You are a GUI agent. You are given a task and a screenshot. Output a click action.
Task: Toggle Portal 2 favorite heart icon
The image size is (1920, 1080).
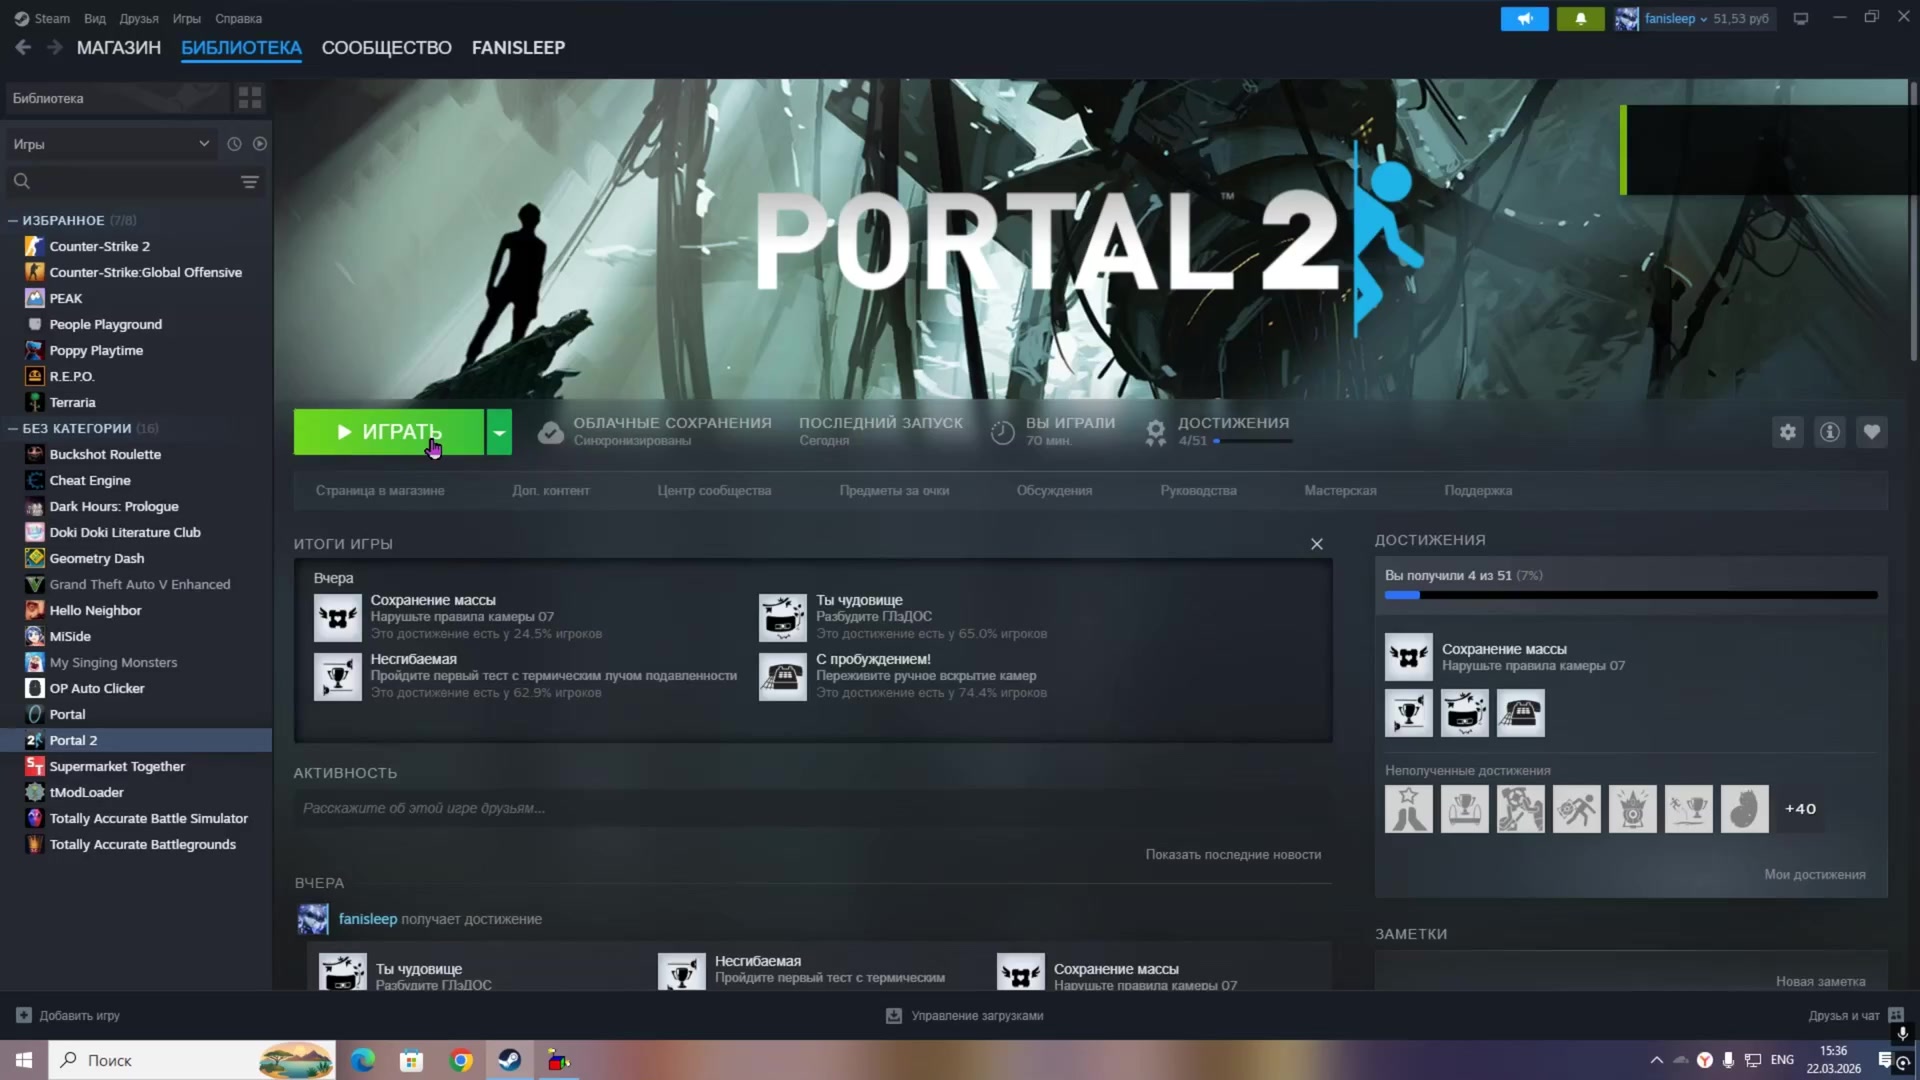(1872, 432)
